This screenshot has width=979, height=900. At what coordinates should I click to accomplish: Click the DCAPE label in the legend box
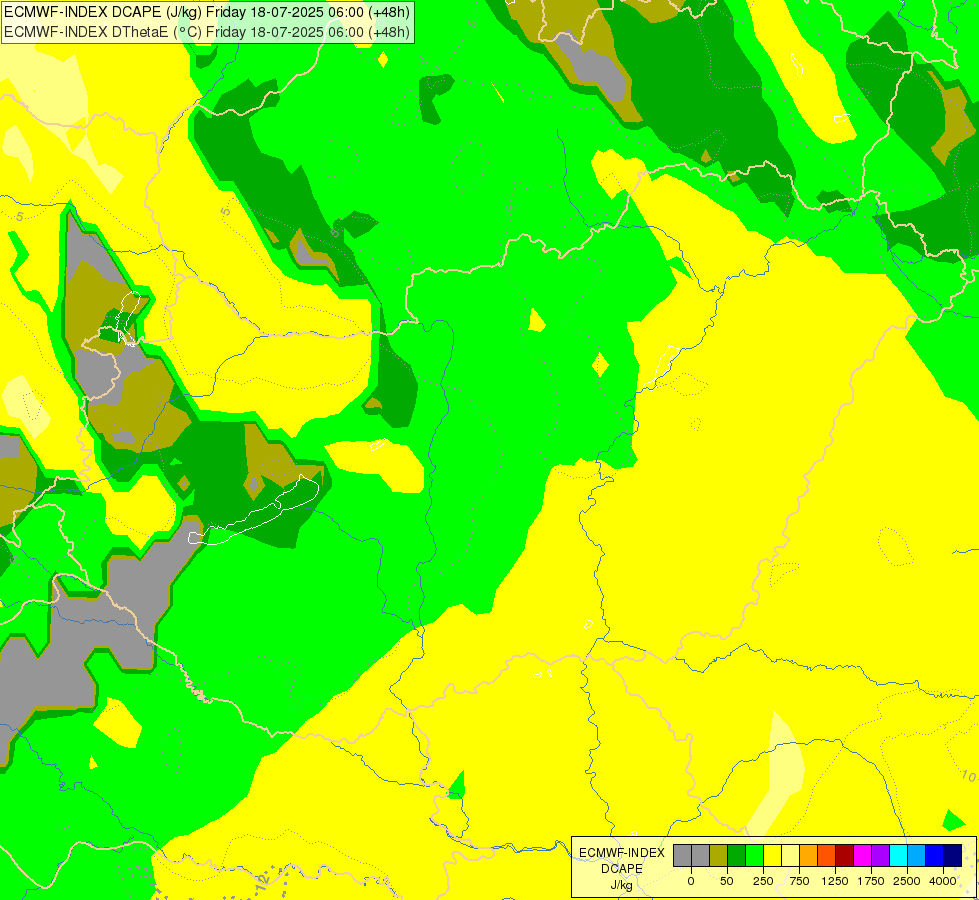click(x=622, y=869)
